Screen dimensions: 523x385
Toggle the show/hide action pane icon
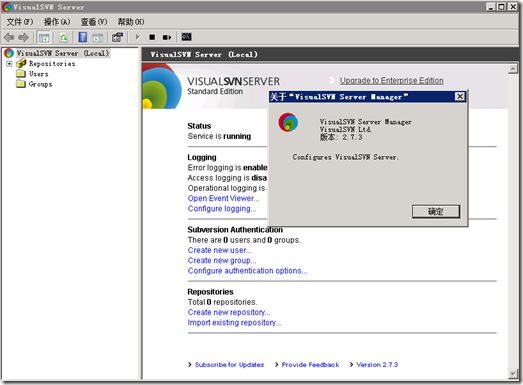coord(98,37)
